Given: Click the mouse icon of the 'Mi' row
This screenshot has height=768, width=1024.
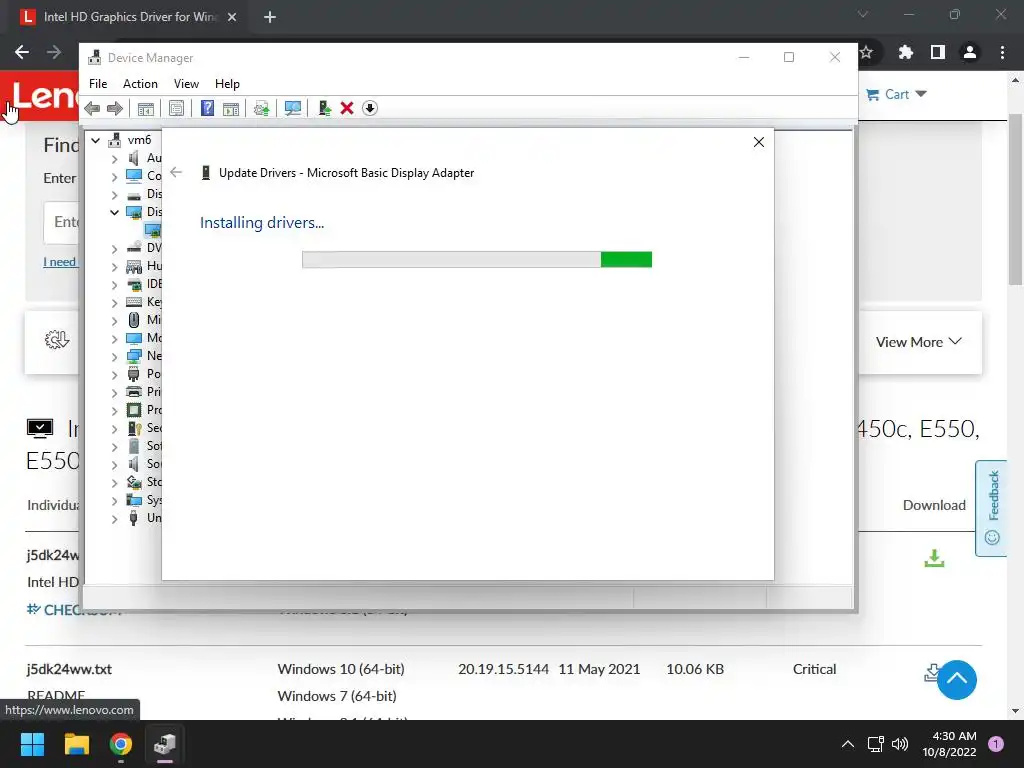Looking at the screenshot, I should coord(134,320).
